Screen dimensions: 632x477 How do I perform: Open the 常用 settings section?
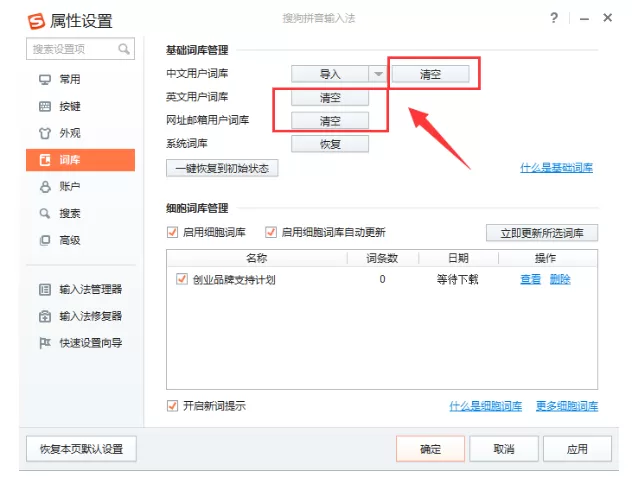tap(81, 79)
